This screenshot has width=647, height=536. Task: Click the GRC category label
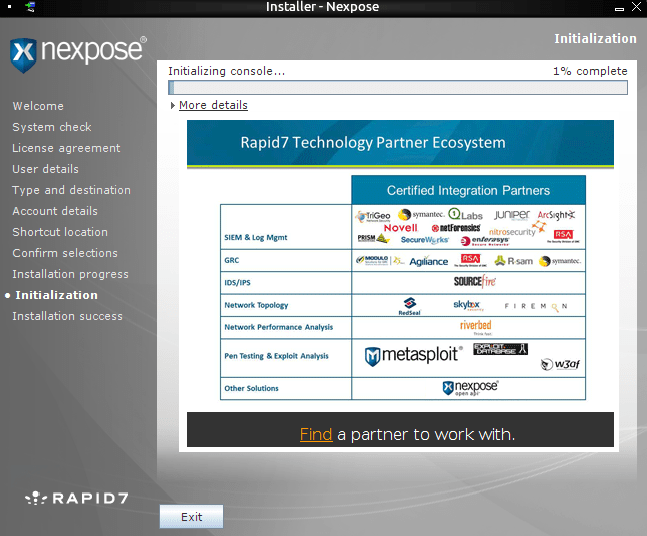(x=231, y=260)
